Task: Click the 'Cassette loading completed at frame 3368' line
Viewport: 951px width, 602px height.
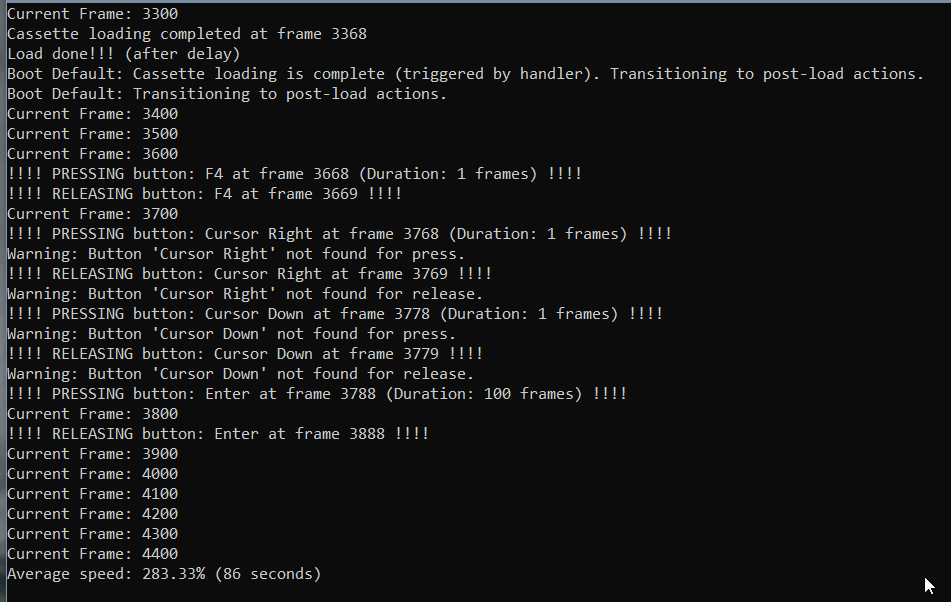Action: tap(187, 34)
